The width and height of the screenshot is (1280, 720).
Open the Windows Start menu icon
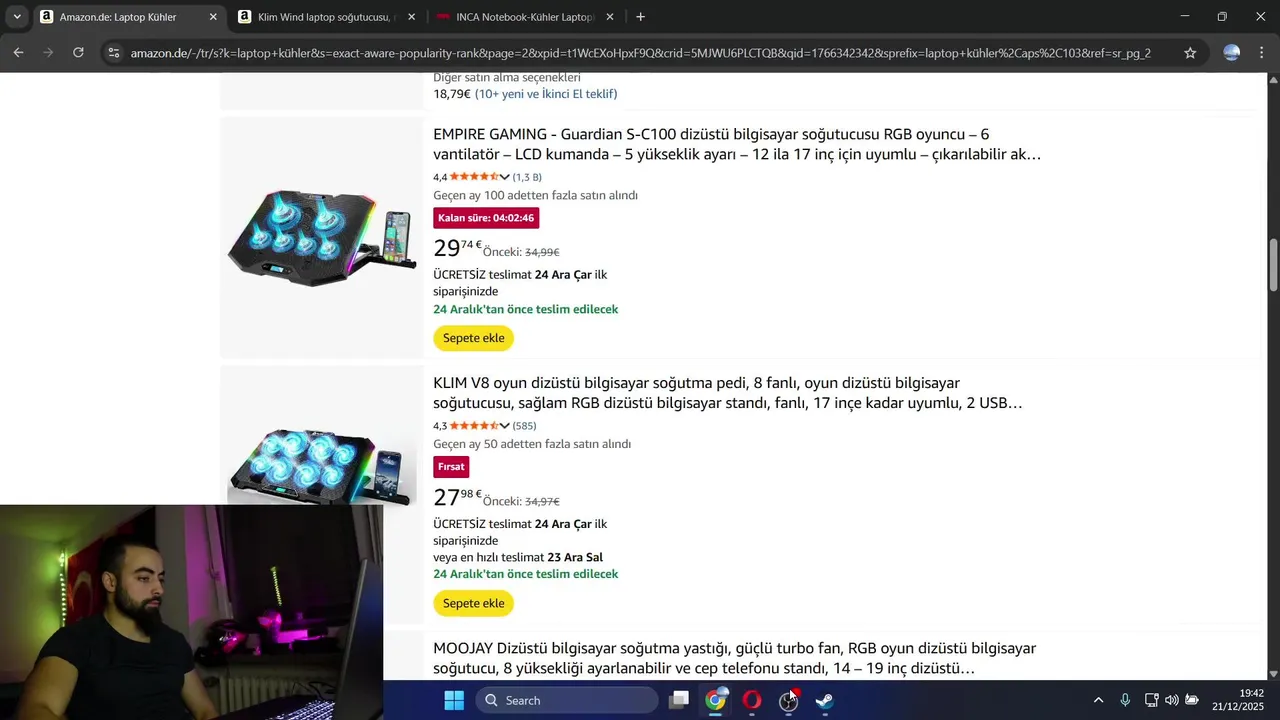[x=454, y=700]
